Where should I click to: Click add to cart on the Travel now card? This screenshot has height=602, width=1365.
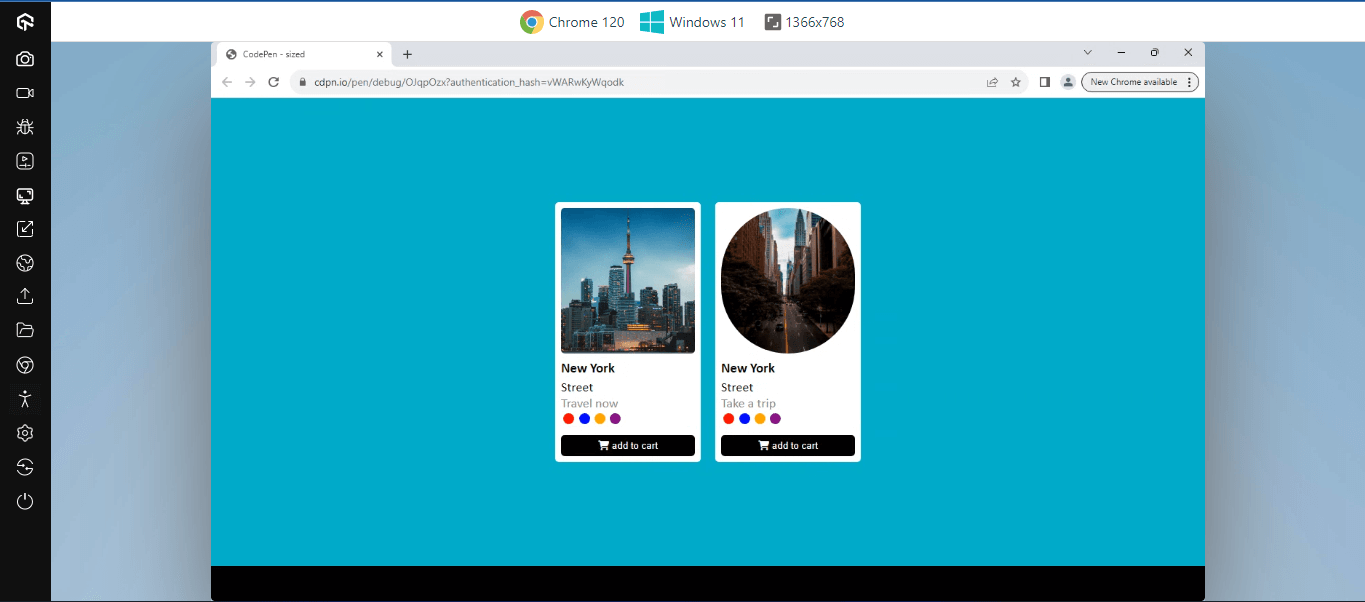pyautogui.click(x=627, y=445)
